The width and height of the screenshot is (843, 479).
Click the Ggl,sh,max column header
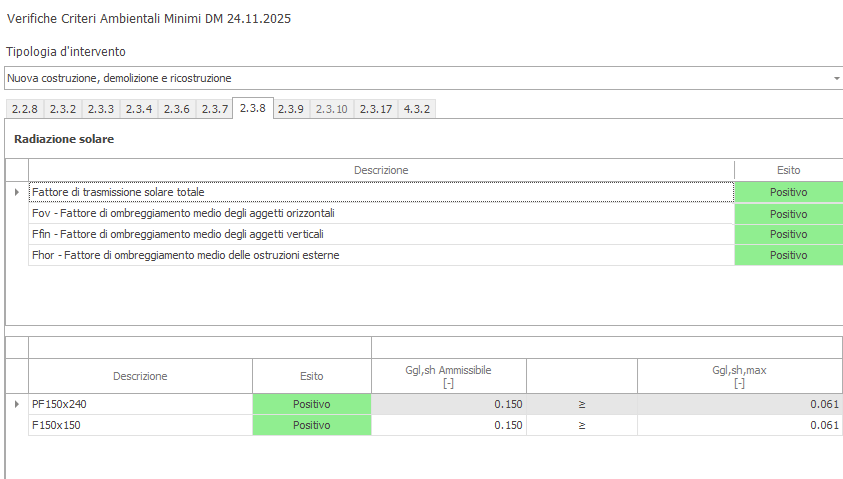click(739, 376)
